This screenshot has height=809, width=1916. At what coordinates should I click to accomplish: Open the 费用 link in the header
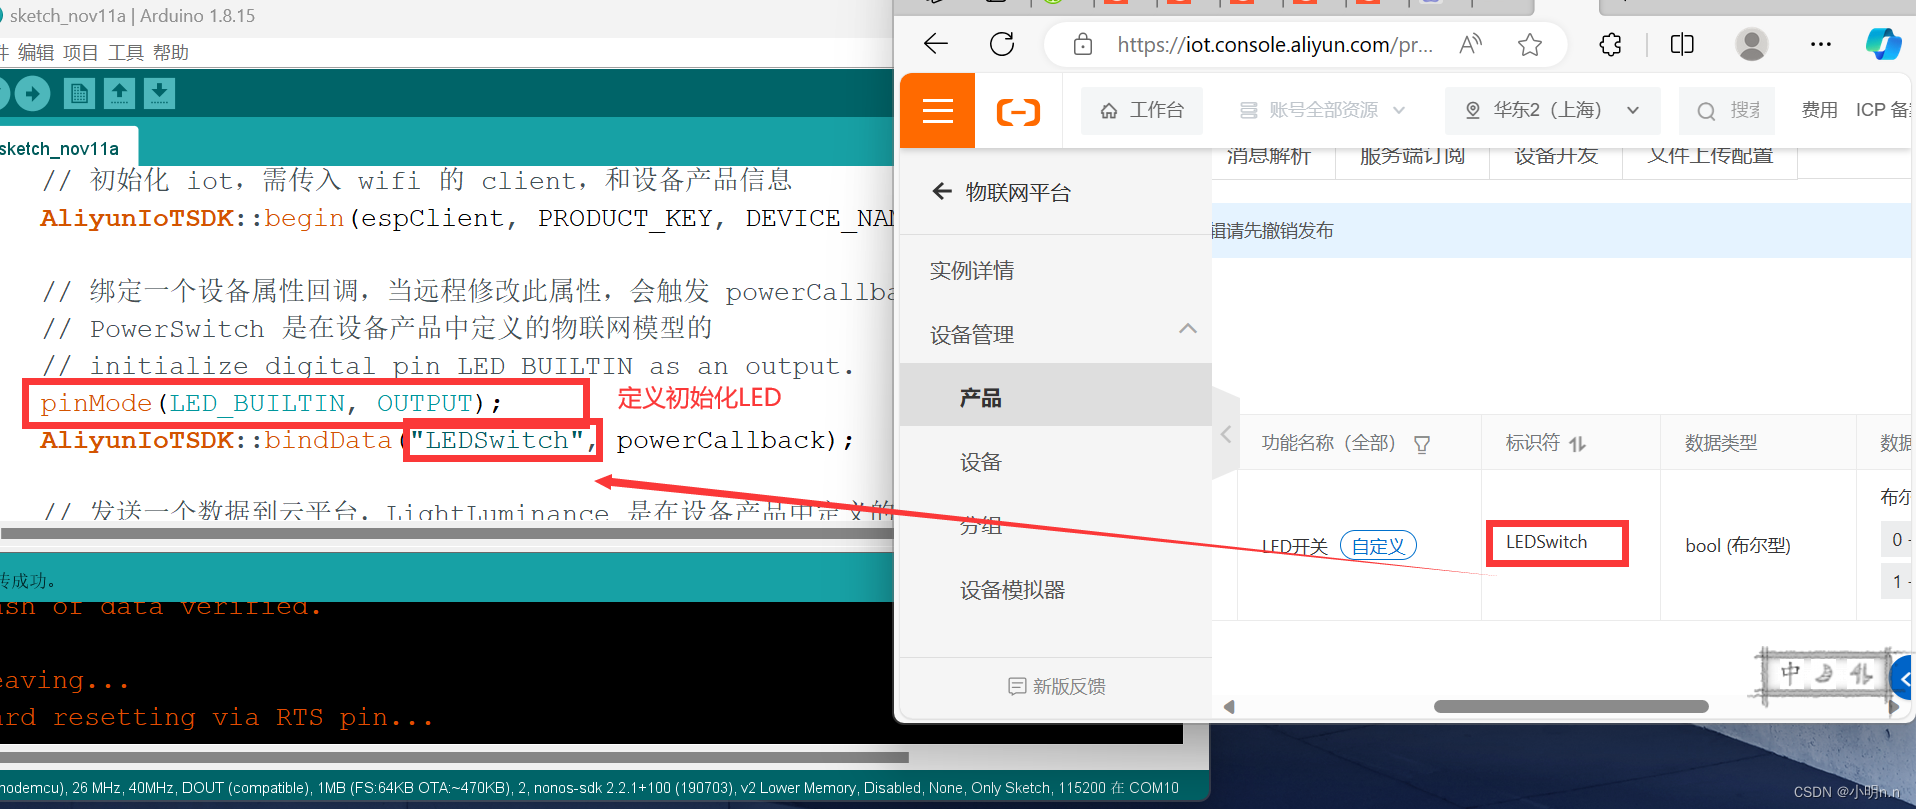pos(1819,110)
